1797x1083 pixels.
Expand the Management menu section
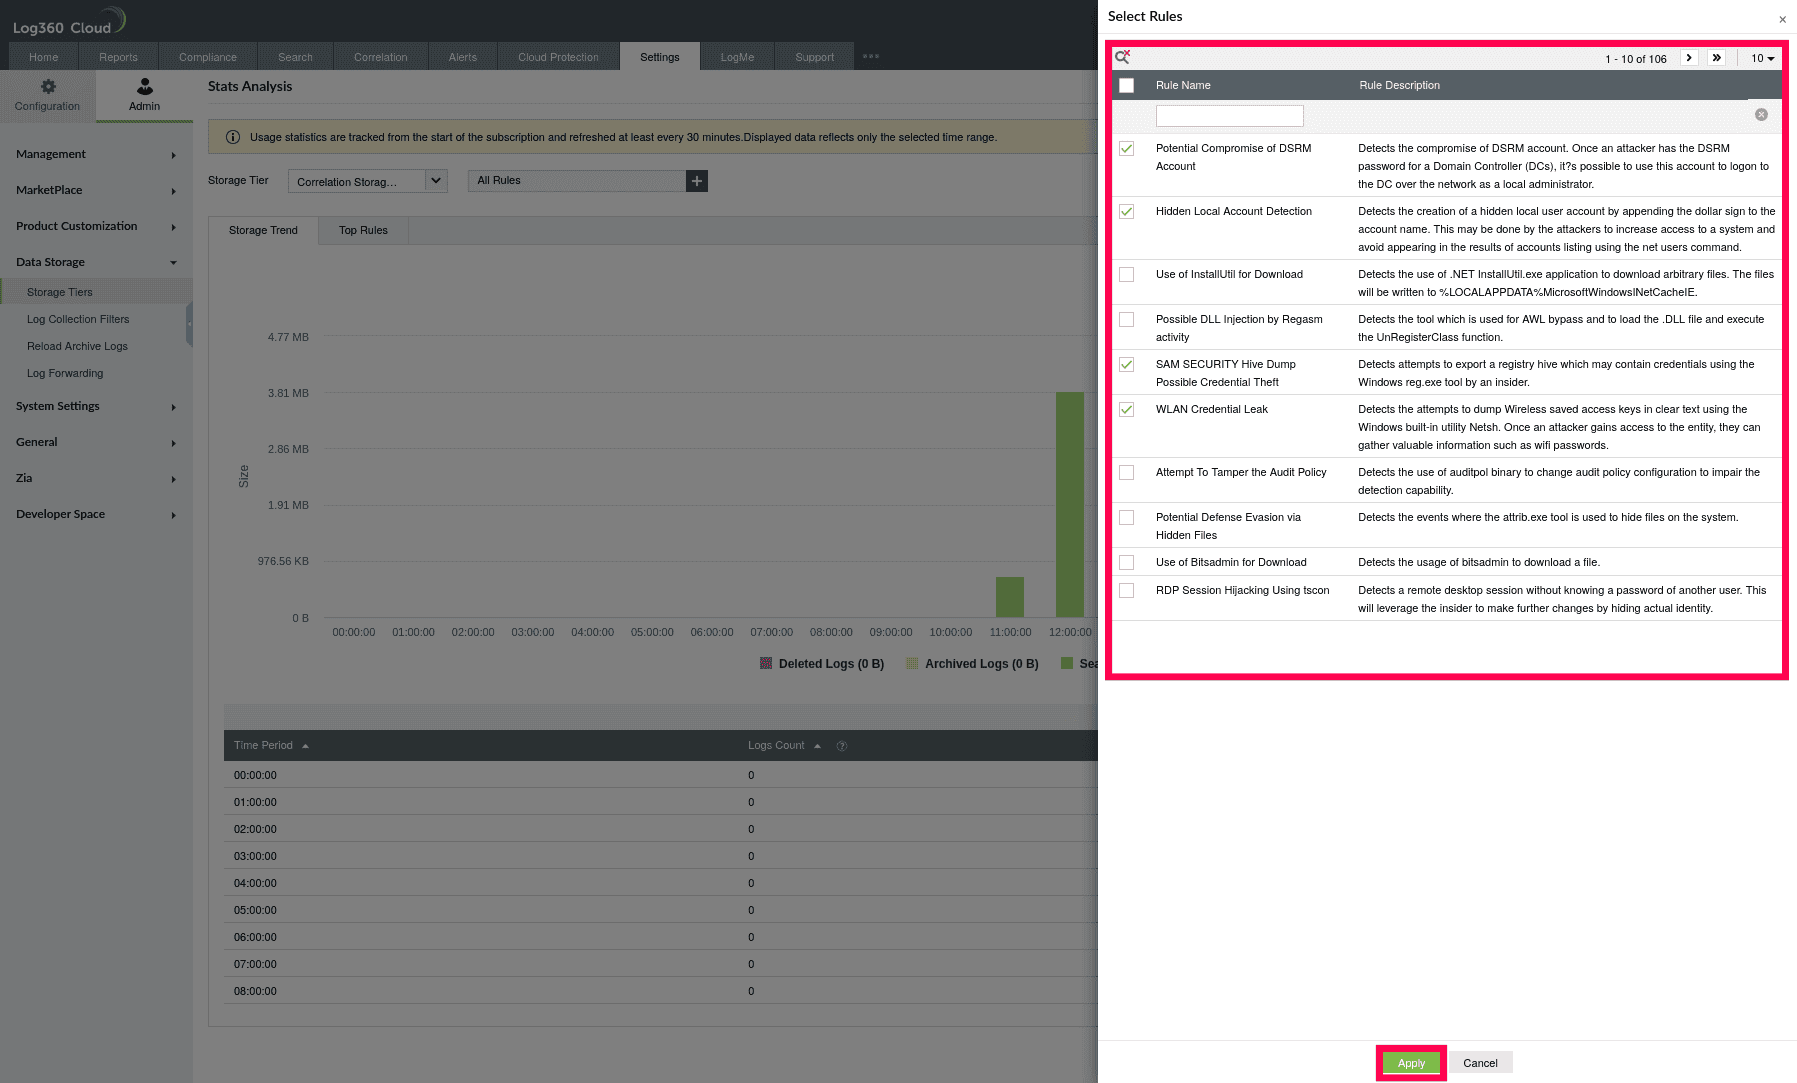click(96, 155)
